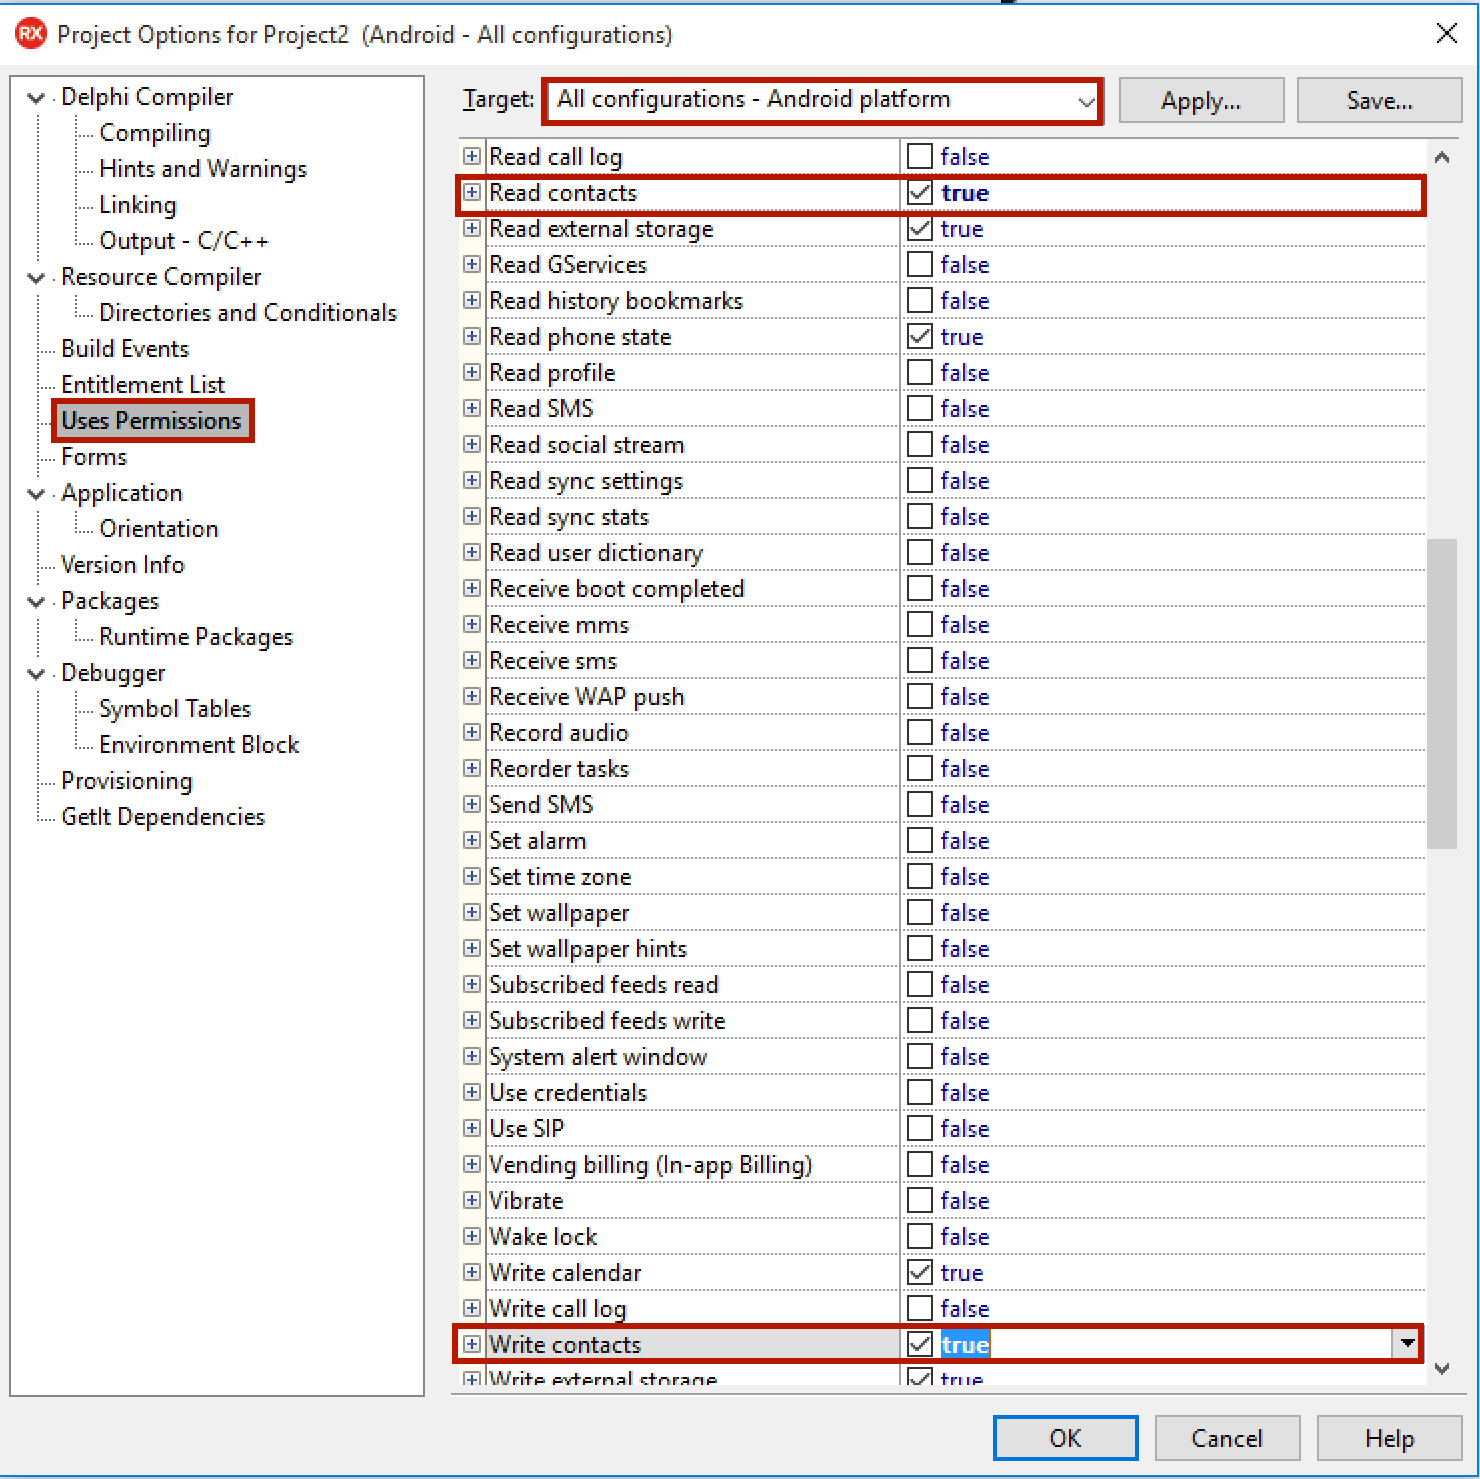The height and width of the screenshot is (1479, 1480).
Task: Expand the Wake lock permission row
Action: 471,1236
